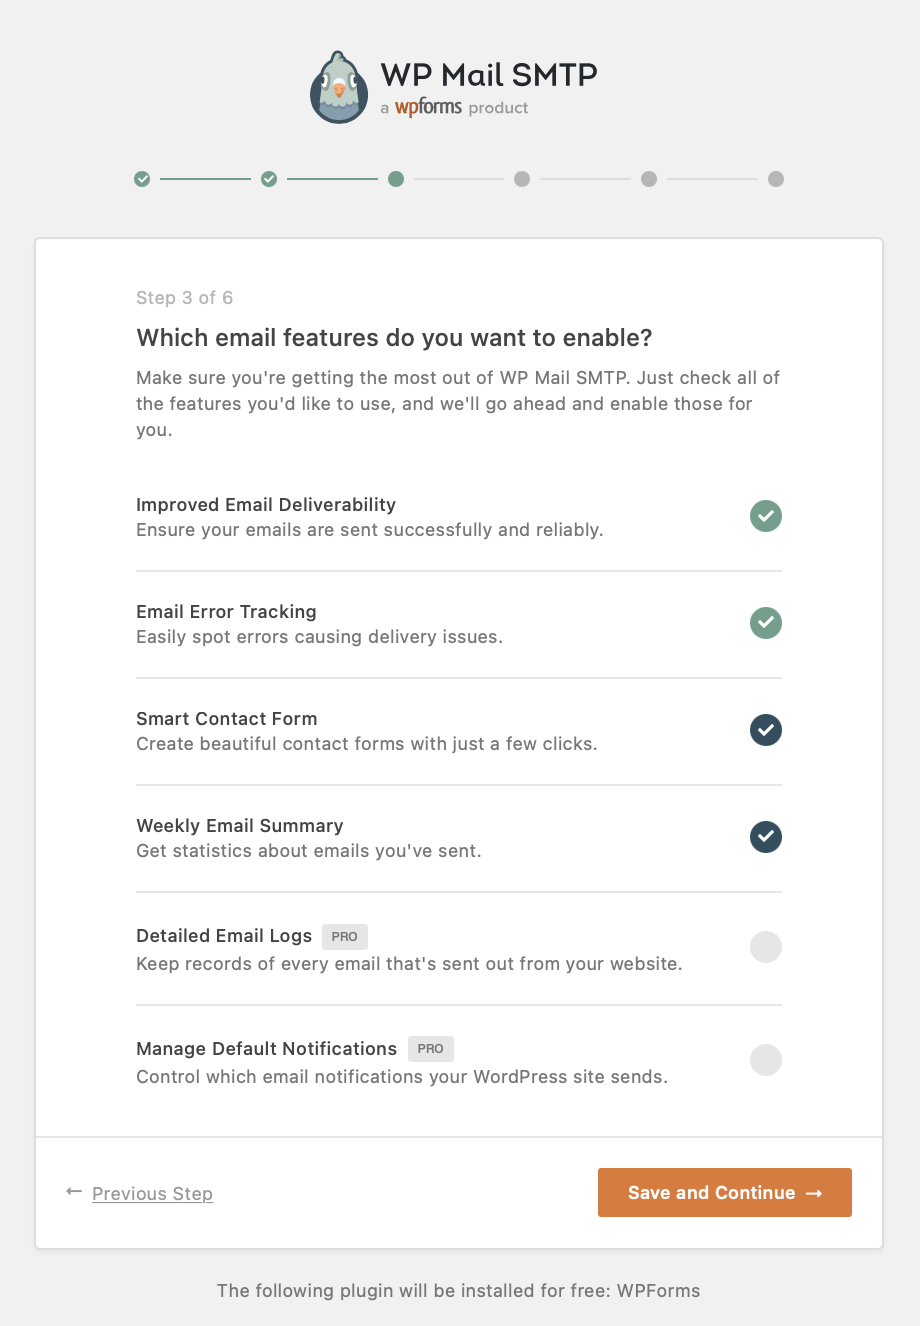Enable Manage Default Notifications
Screen dimensions: 920x1326
point(765,1060)
